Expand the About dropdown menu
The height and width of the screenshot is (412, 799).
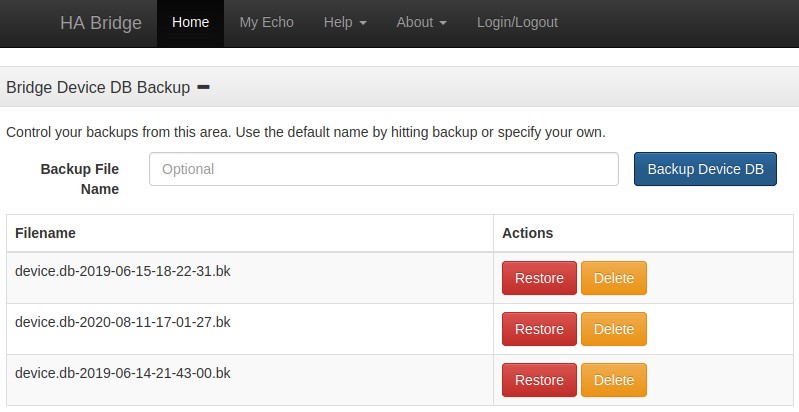(421, 22)
